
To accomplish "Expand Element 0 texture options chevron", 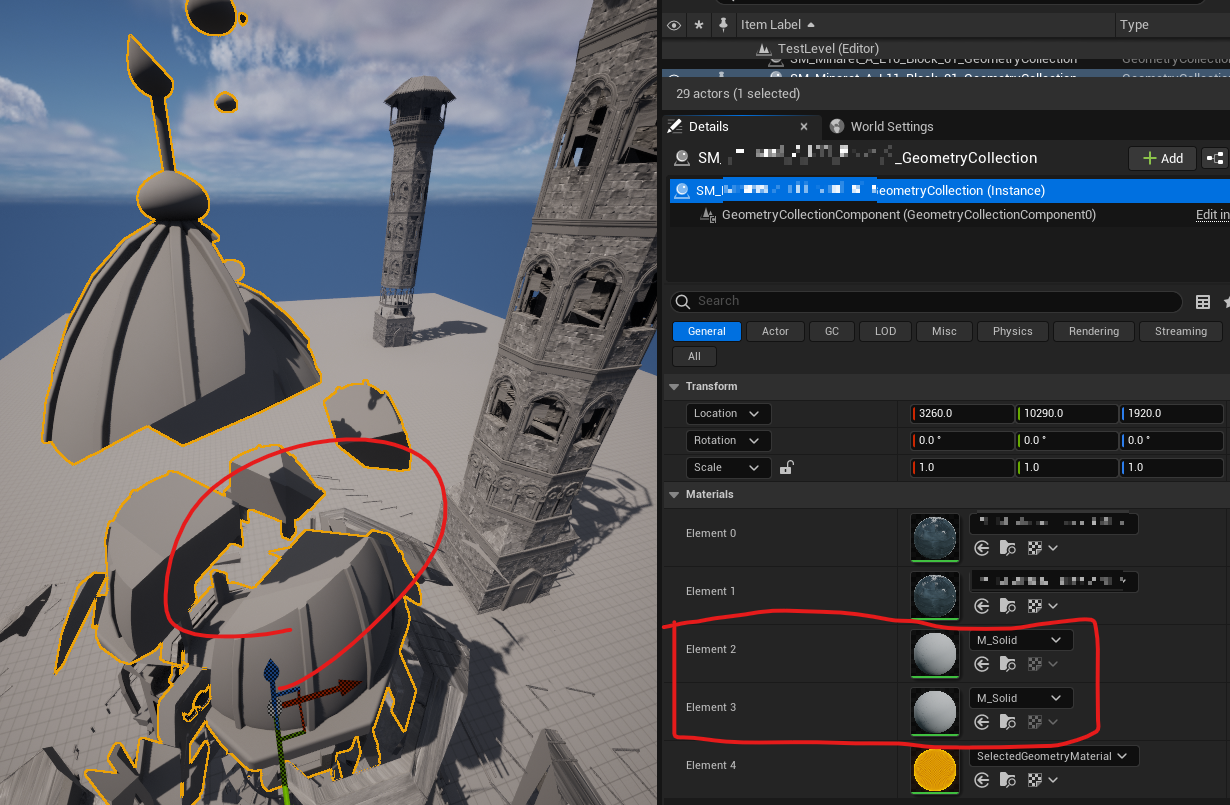I will point(1053,548).
